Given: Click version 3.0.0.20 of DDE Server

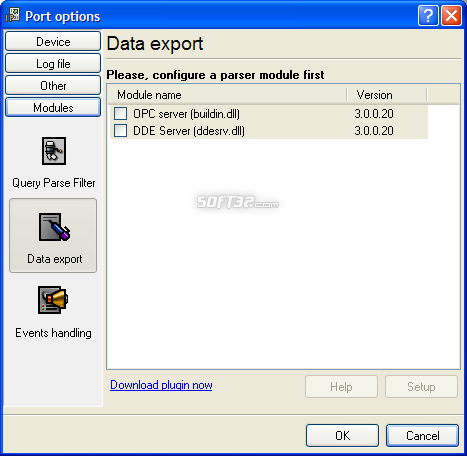Looking at the screenshot, I should (374, 131).
